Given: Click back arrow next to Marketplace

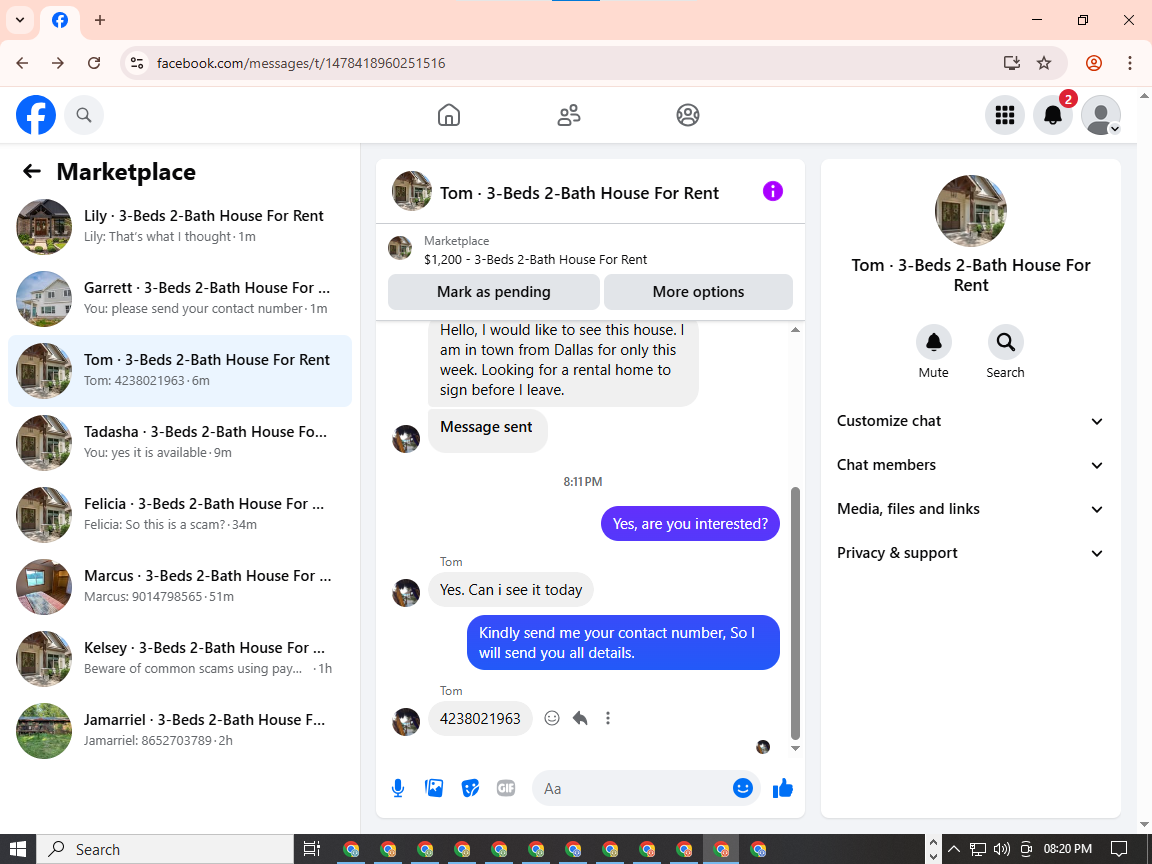Looking at the screenshot, I should [x=32, y=171].
